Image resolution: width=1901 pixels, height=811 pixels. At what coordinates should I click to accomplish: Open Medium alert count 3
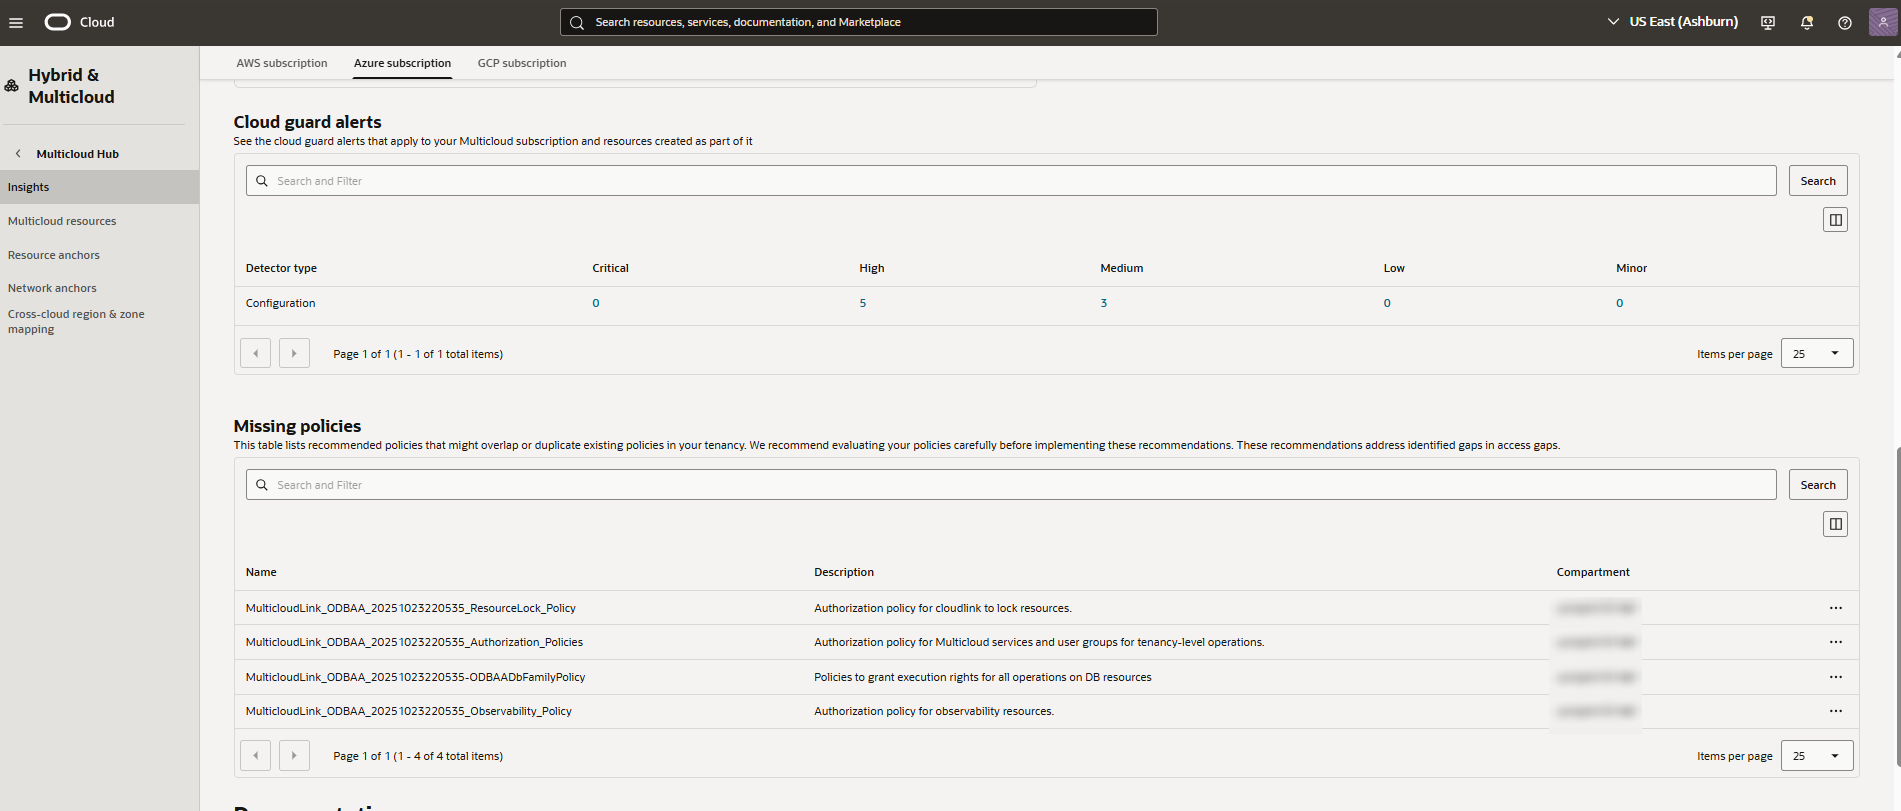pos(1104,303)
